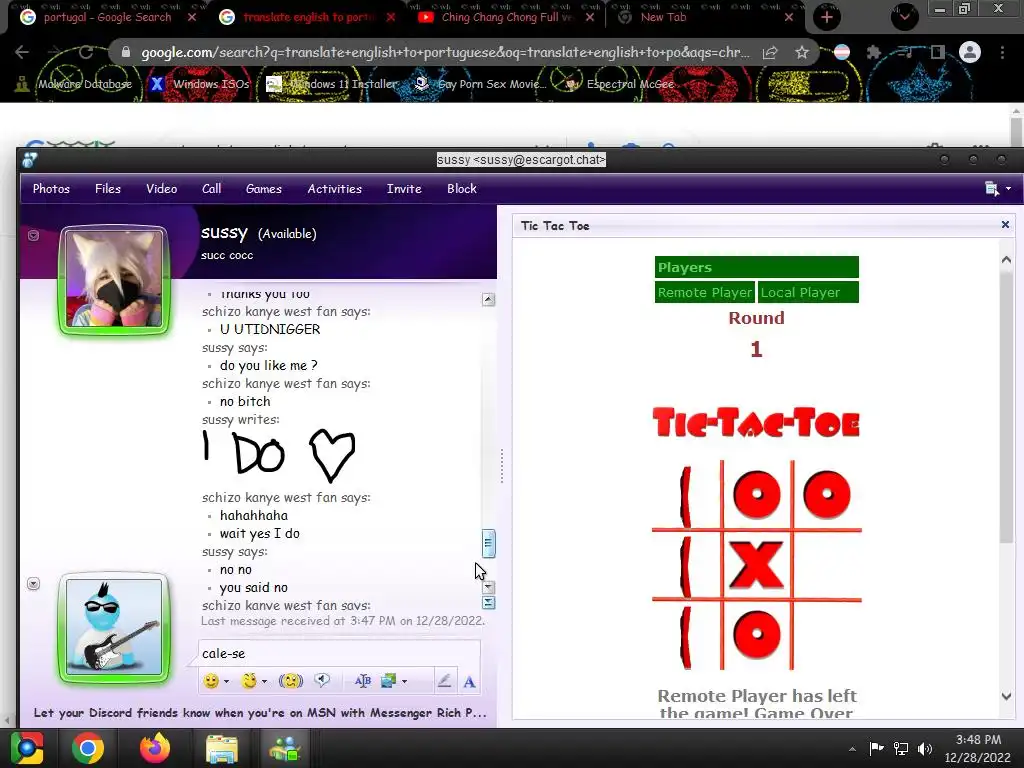The image size is (1024, 768).
Task: Go back with the browser back arrow
Action: click(22, 52)
